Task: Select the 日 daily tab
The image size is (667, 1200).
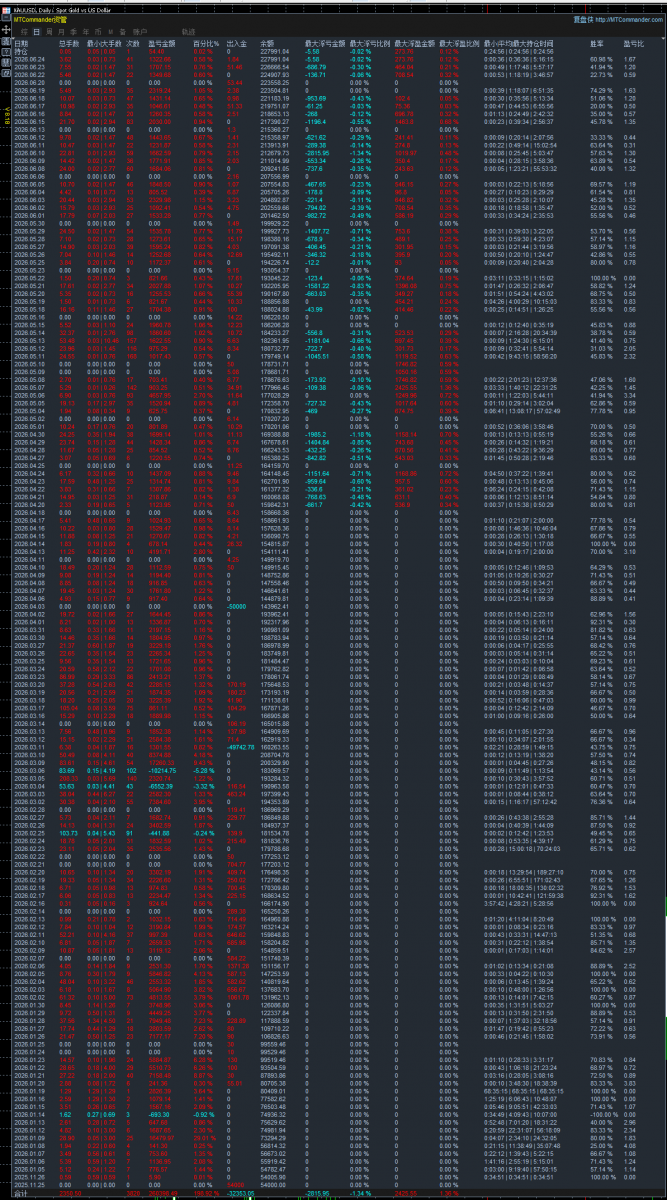Action: (36, 32)
